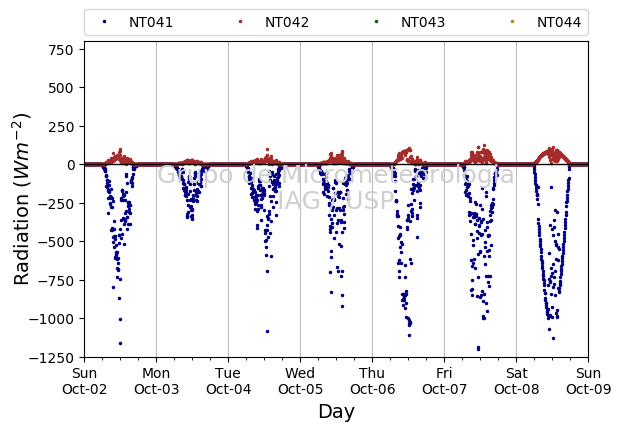Click the −1250 y-axis tick label
Image resolution: width=621 pixels, height=431 pixels.
point(51,358)
